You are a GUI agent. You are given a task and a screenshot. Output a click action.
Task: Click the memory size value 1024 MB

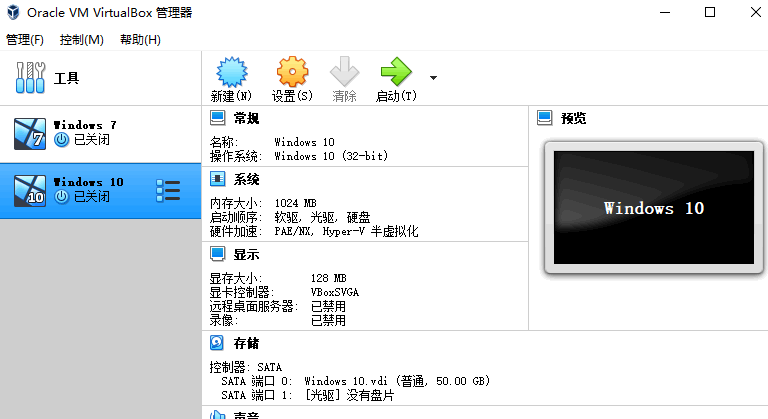click(x=295, y=203)
